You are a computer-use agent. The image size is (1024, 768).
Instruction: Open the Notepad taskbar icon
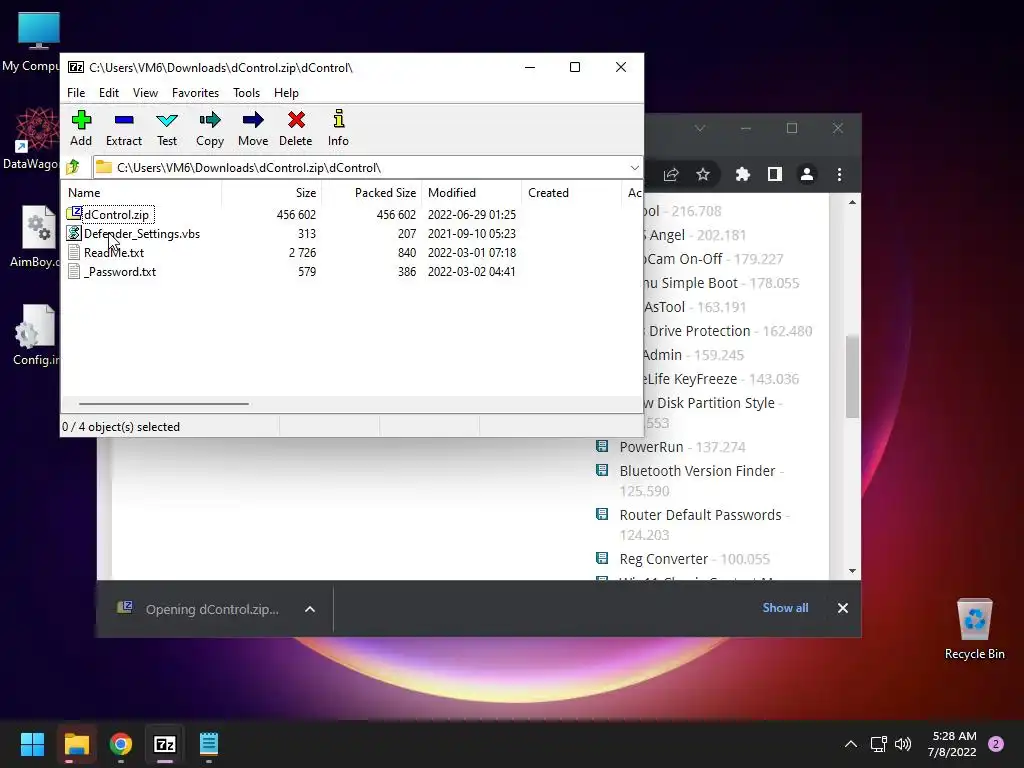pyautogui.click(x=209, y=744)
